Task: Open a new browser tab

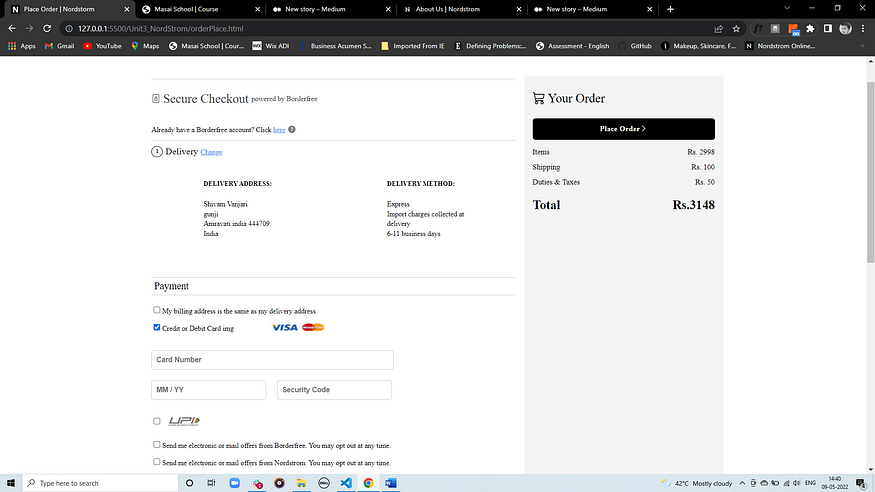Action: (x=670, y=9)
